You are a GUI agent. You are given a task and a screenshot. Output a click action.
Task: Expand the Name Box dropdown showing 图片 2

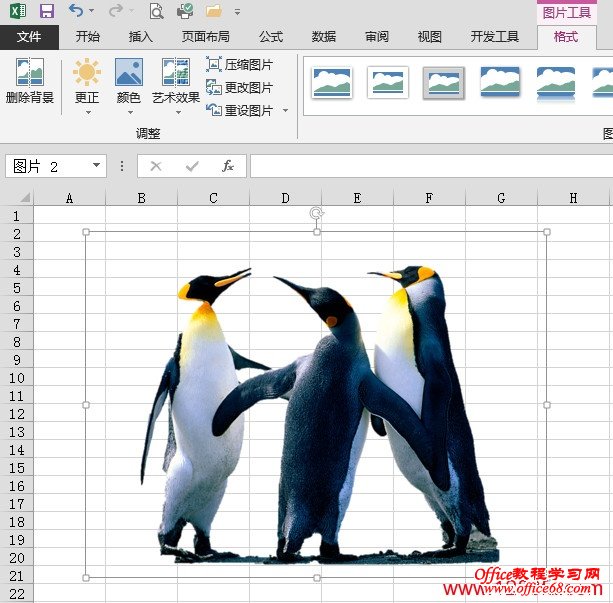[x=97, y=166]
